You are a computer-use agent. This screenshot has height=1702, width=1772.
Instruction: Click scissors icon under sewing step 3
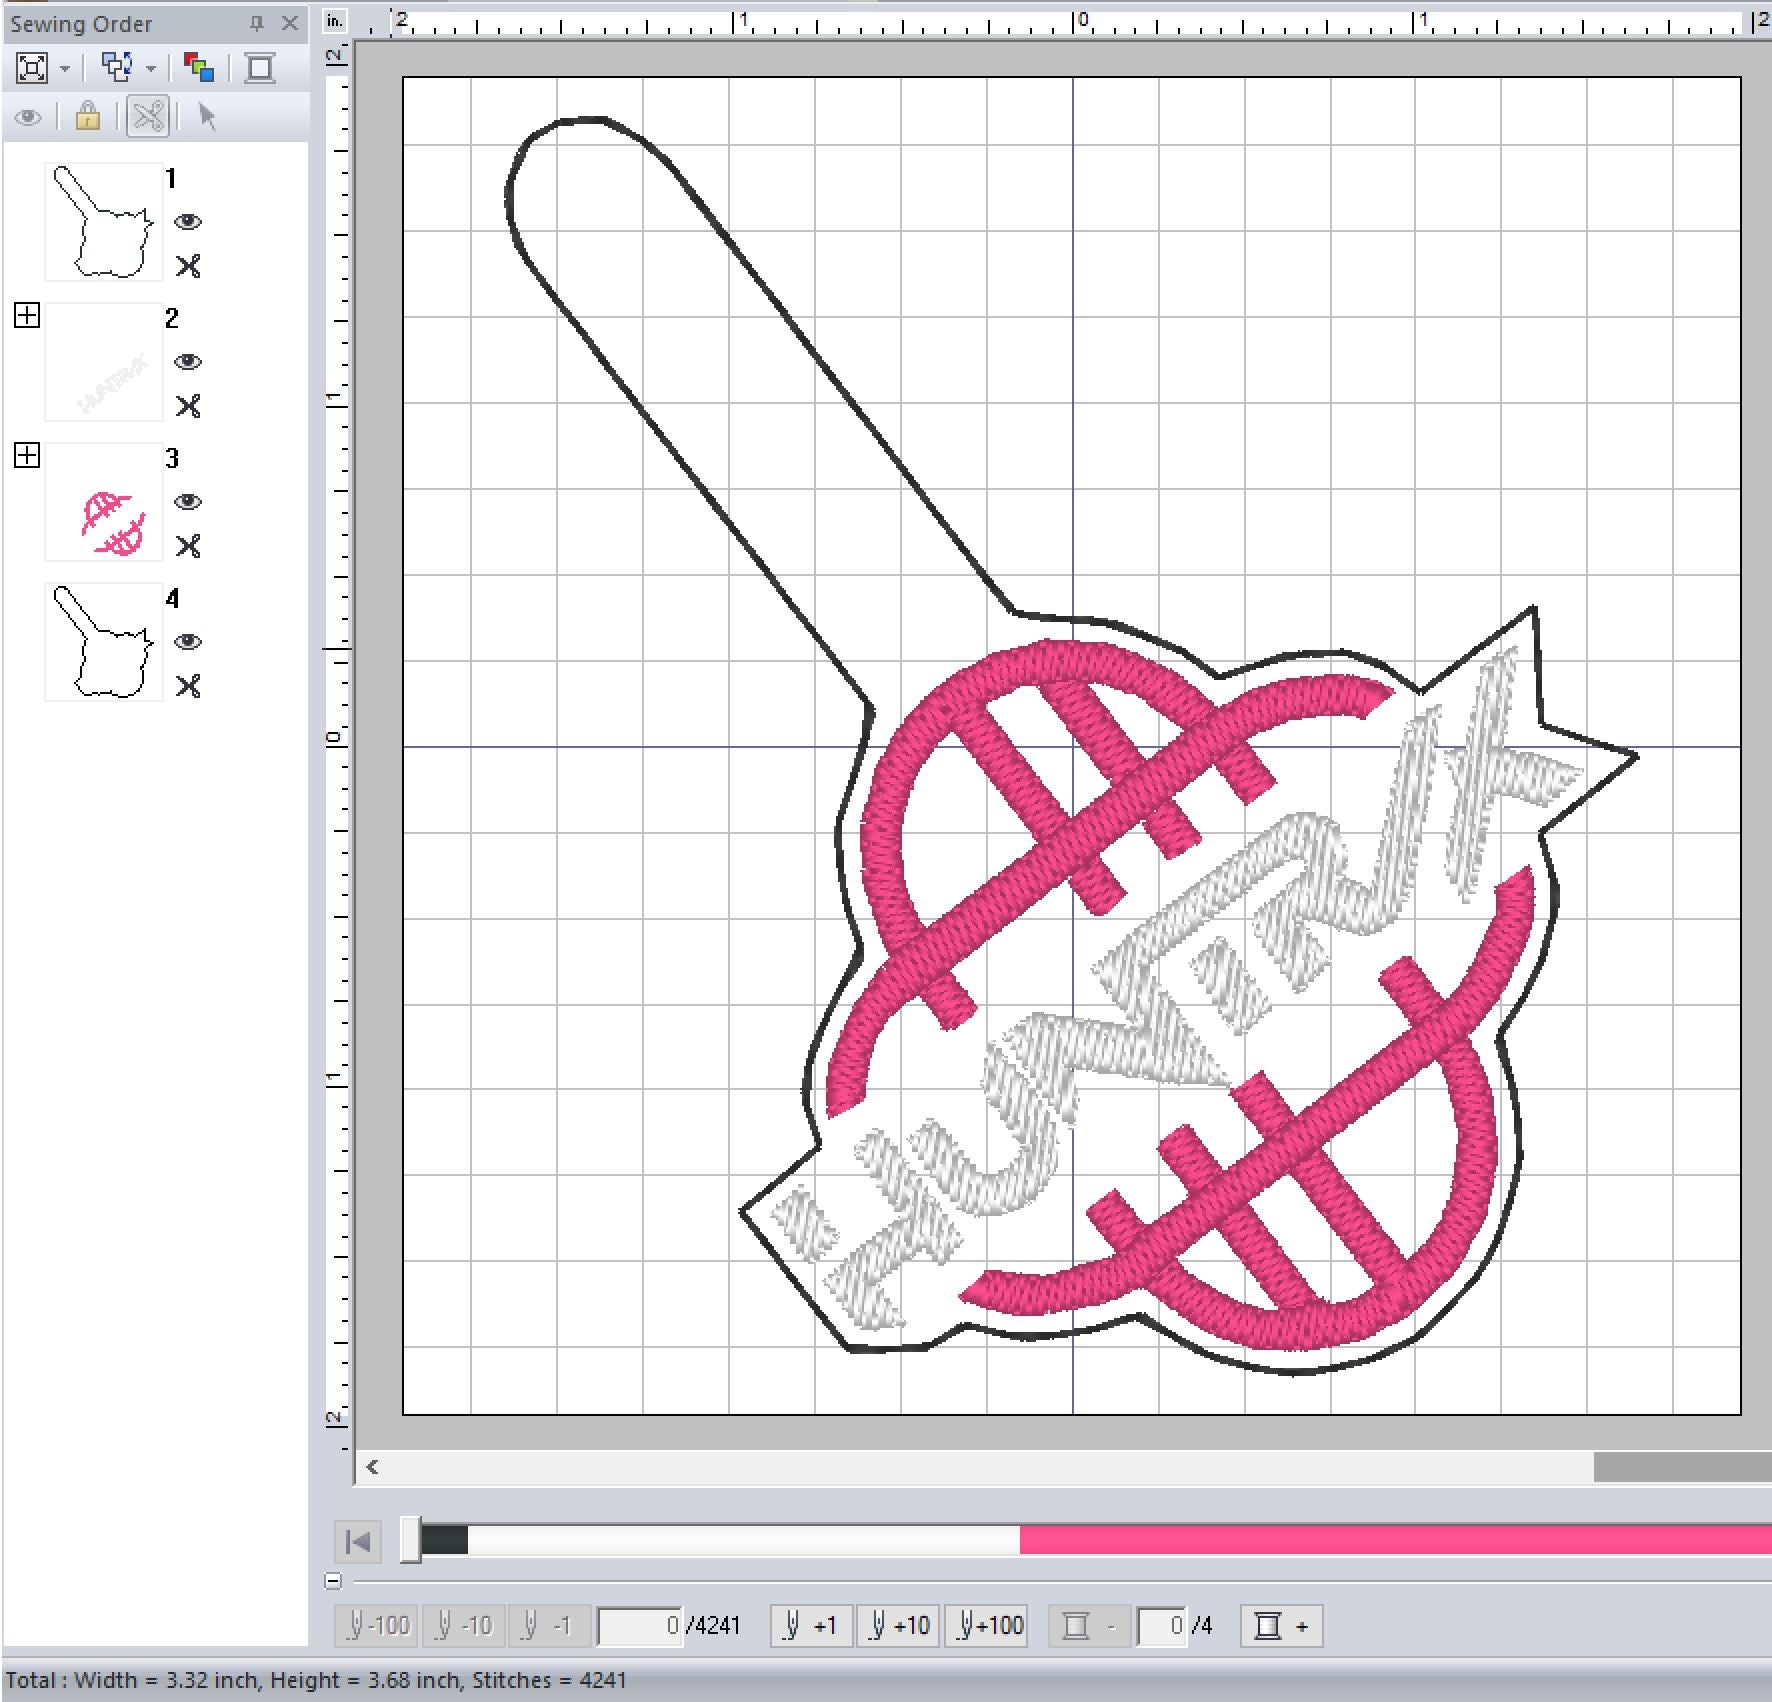pos(188,546)
